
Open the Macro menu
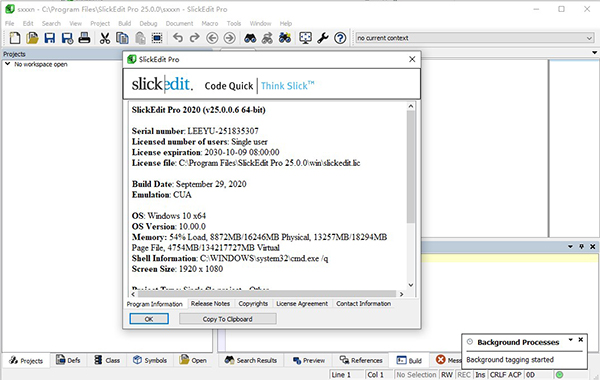[210, 23]
